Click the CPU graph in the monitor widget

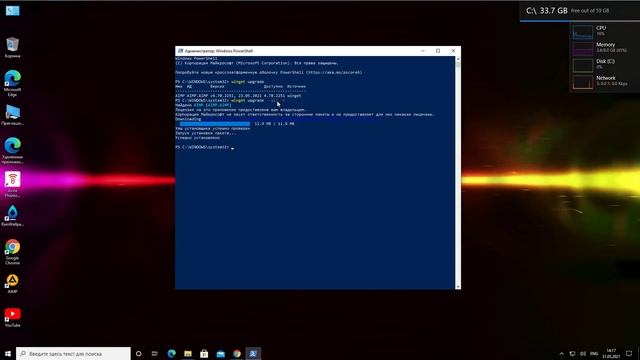pos(582,32)
